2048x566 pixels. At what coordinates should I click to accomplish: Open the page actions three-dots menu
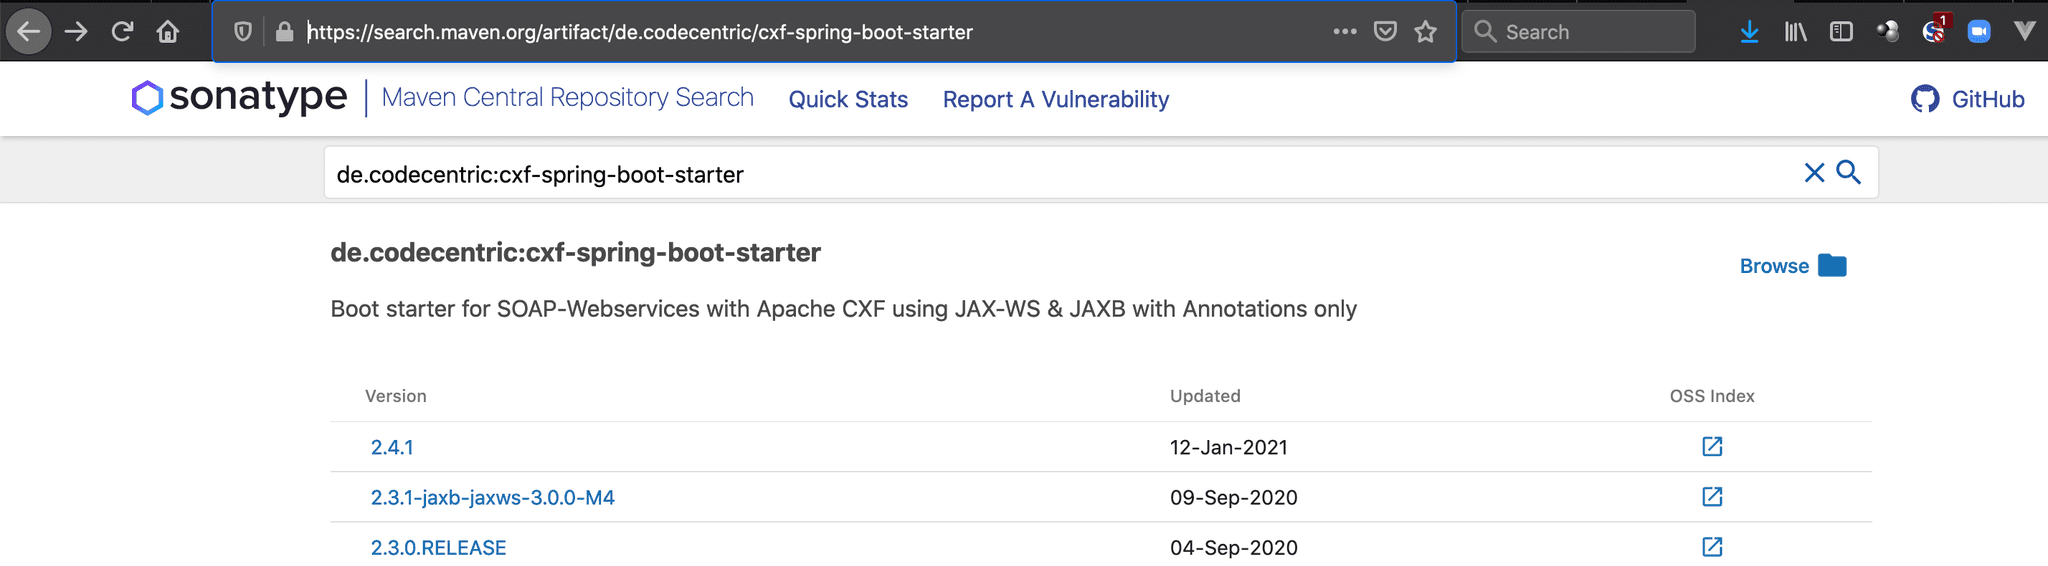[x=1345, y=32]
